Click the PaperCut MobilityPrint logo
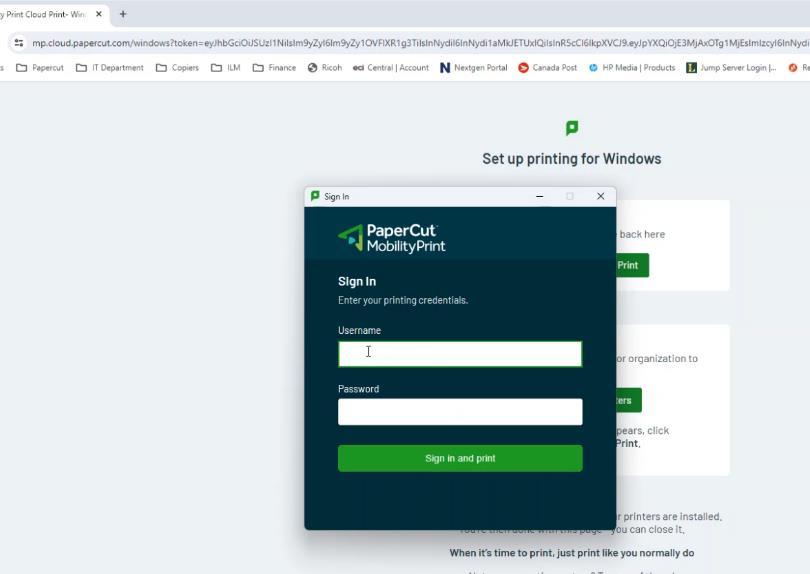 [392, 238]
